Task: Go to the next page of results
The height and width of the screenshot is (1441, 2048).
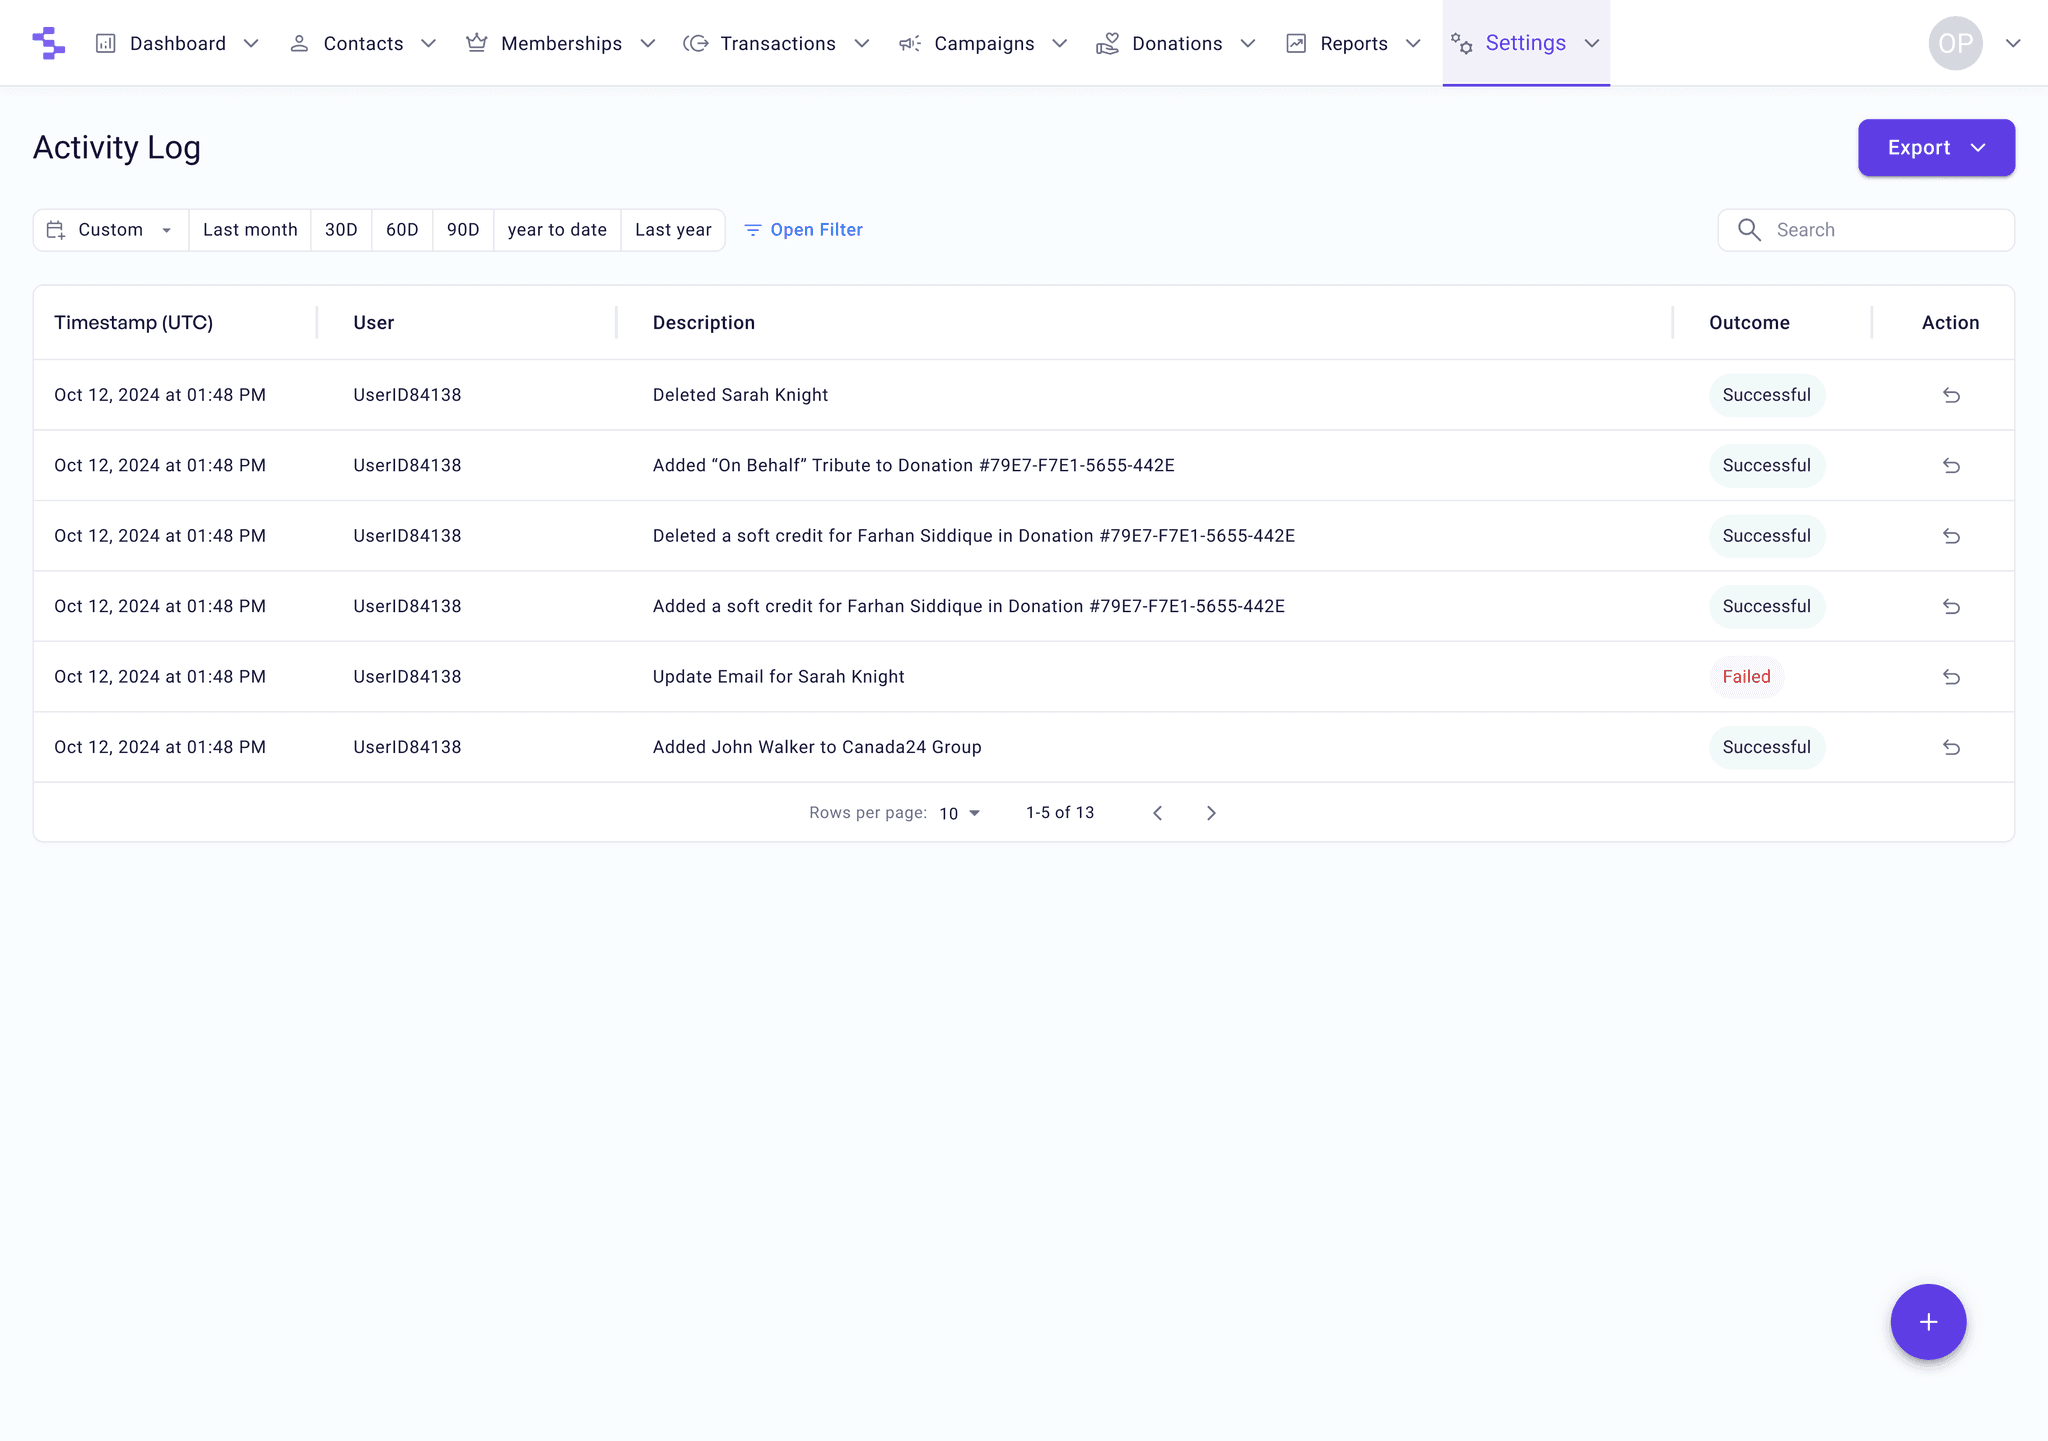Action: point(1211,813)
